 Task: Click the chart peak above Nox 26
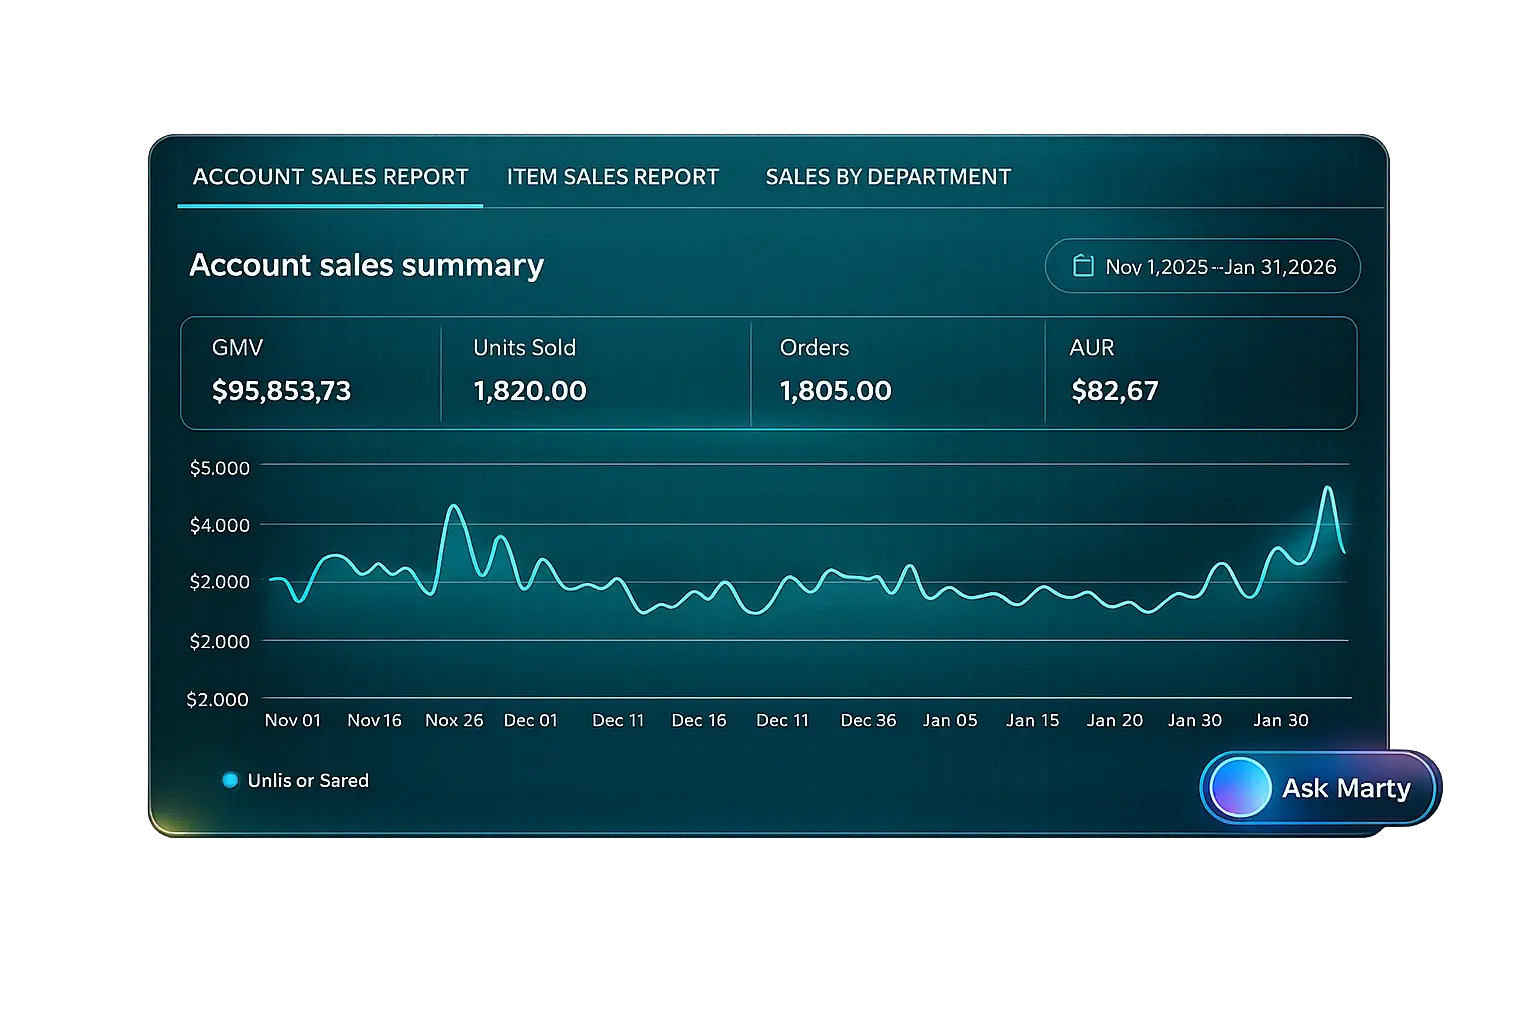click(453, 506)
